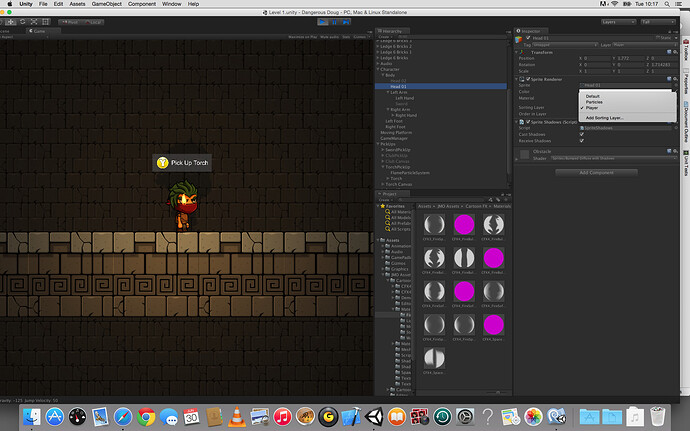Click the Materials breadcrumb in Project

[x=502, y=206]
